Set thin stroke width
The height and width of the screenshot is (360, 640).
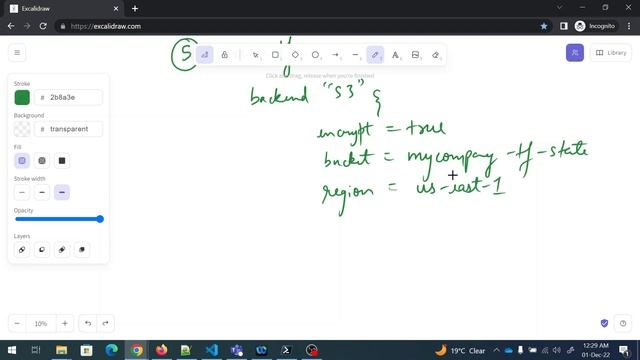pos(22,192)
